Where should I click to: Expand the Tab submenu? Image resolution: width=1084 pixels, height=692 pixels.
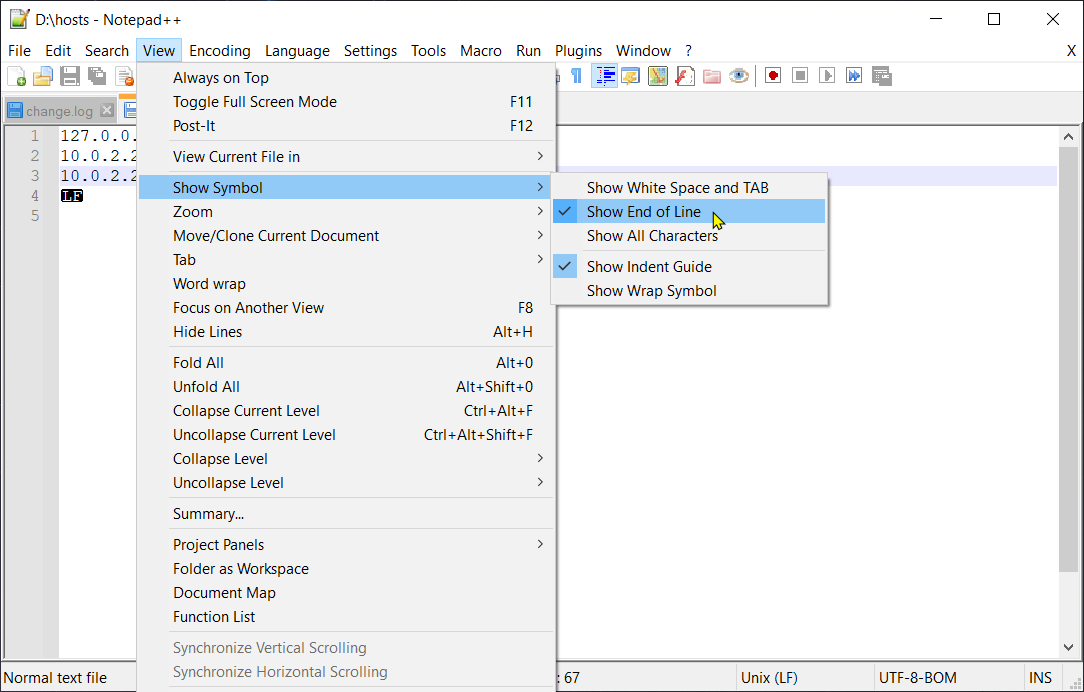pyautogui.click(x=346, y=260)
